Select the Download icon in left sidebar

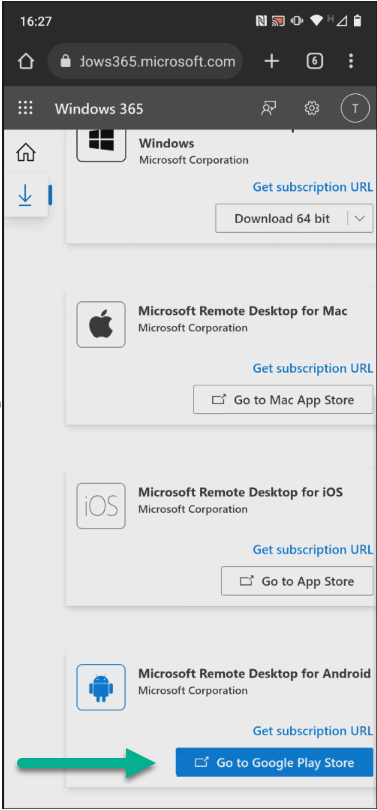[25, 195]
